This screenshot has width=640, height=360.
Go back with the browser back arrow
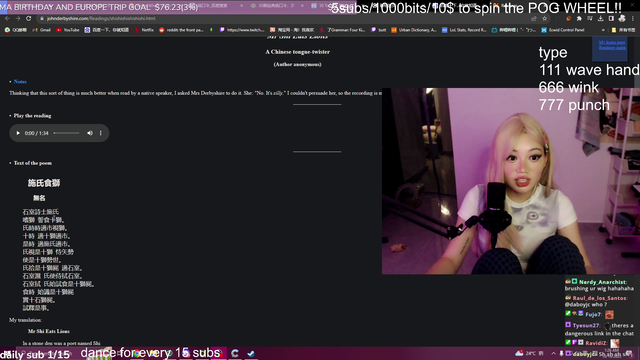7,18
